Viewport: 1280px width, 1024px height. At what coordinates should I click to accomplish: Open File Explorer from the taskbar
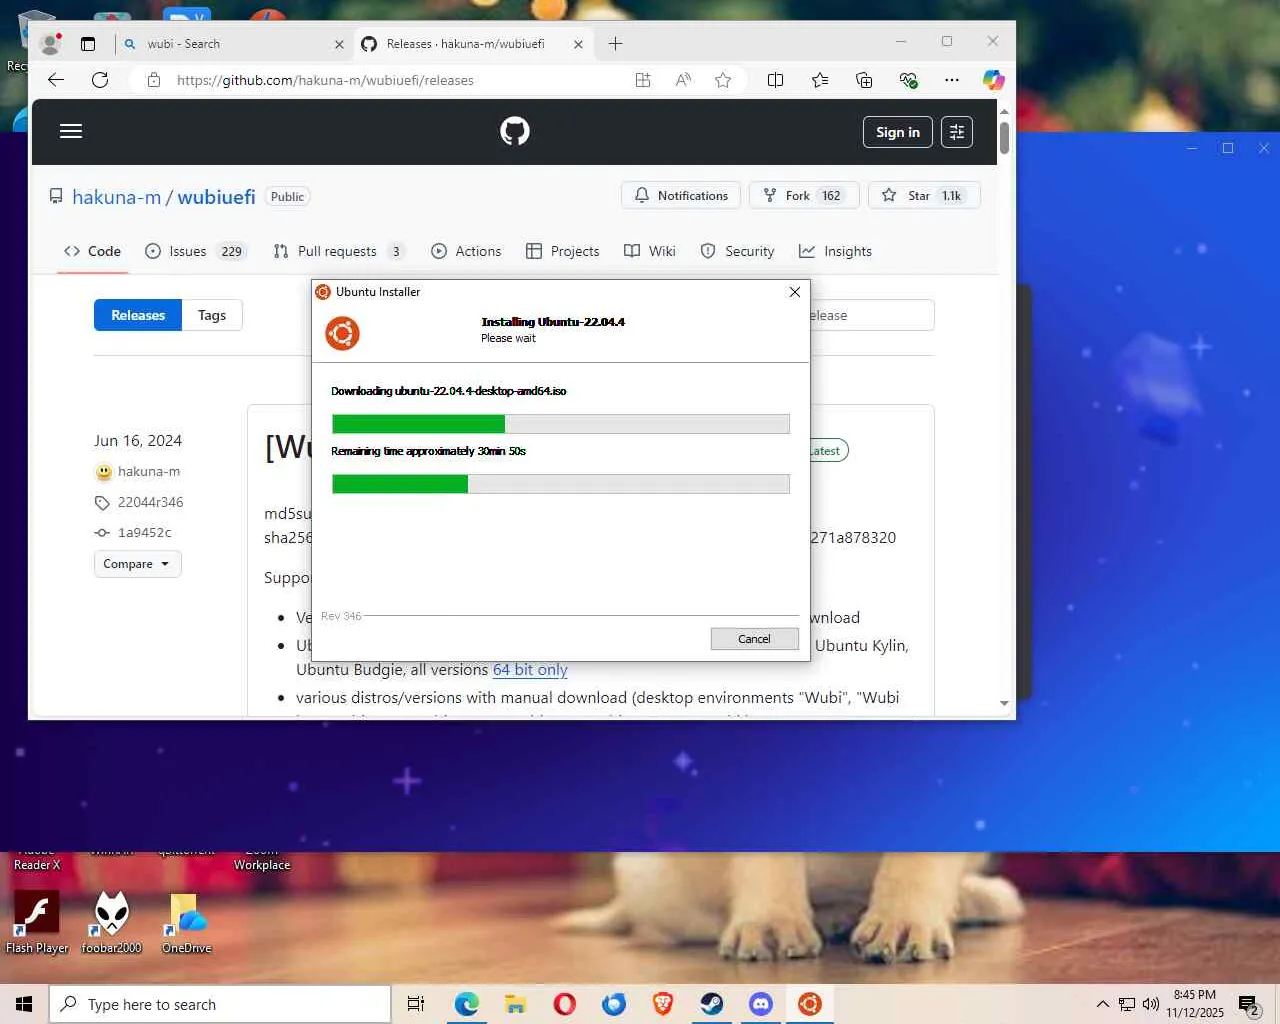point(516,1004)
